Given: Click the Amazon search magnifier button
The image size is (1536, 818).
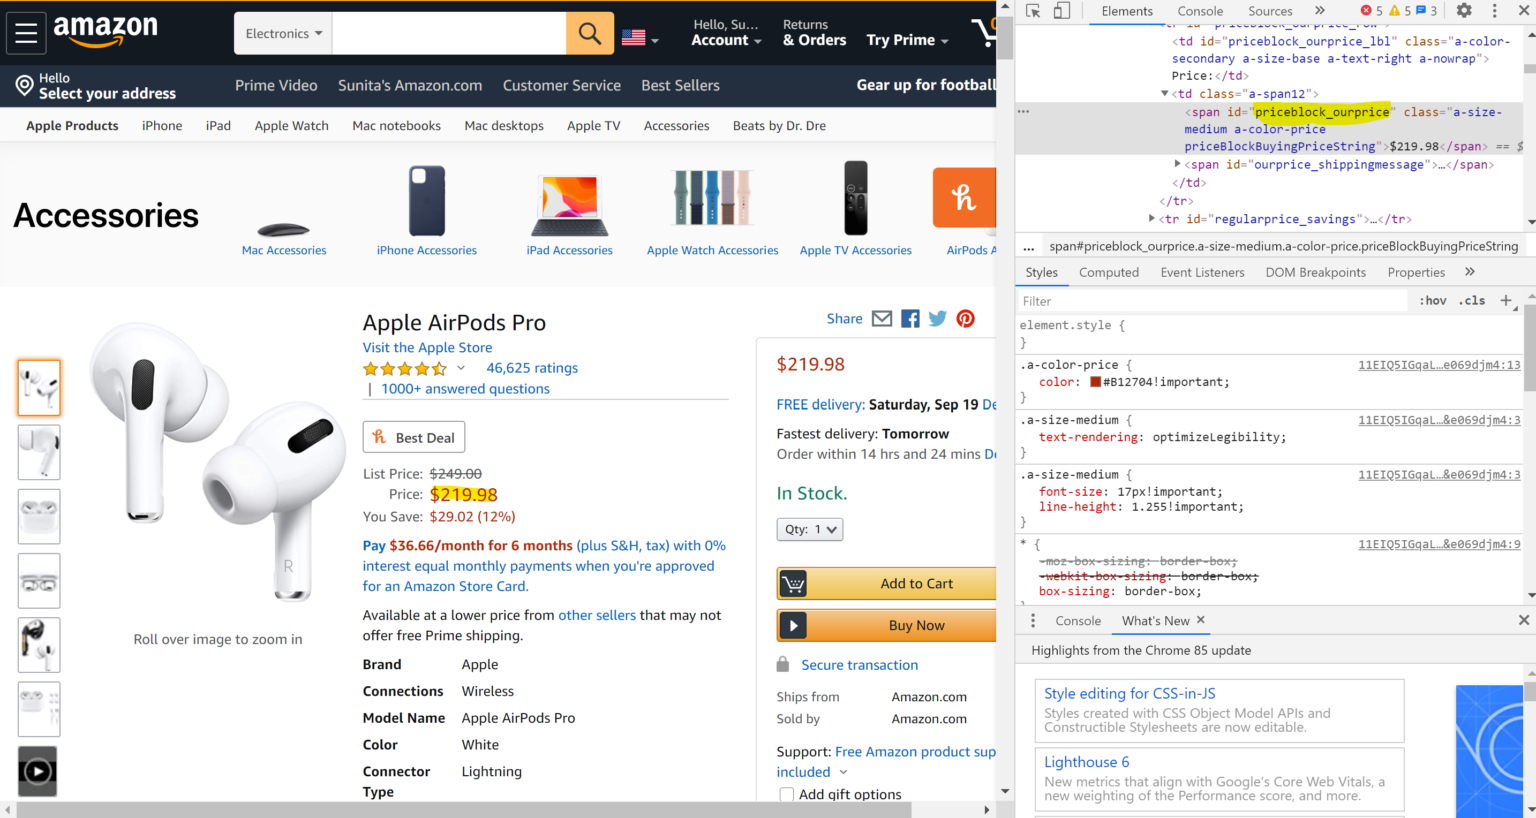Looking at the screenshot, I should coord(589,33).
